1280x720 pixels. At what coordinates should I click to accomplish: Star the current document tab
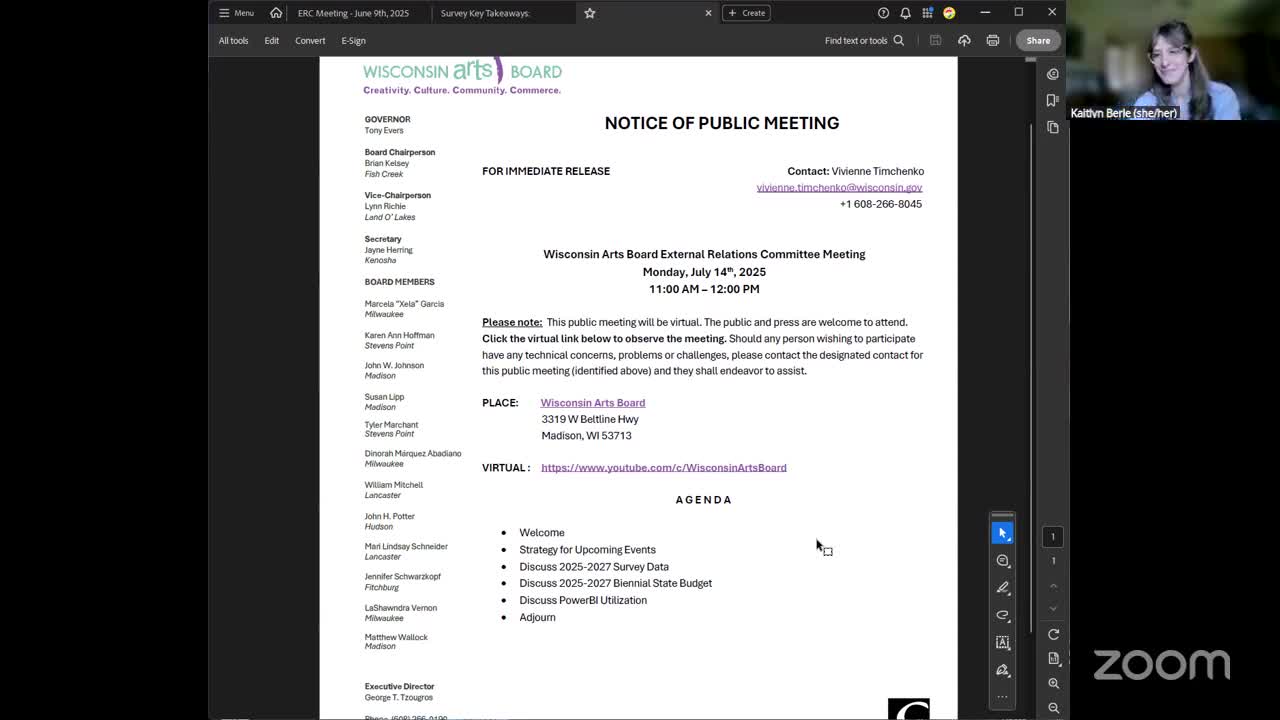click(x=589, y=13)
